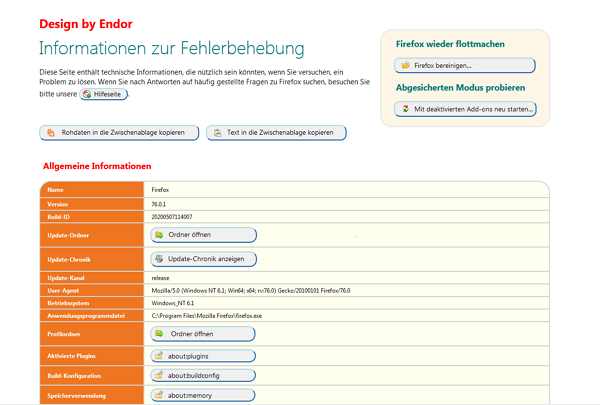The image size is (600, 405).
Task: Click the folder icon in Profilordner row
Action: click(159, 333)
